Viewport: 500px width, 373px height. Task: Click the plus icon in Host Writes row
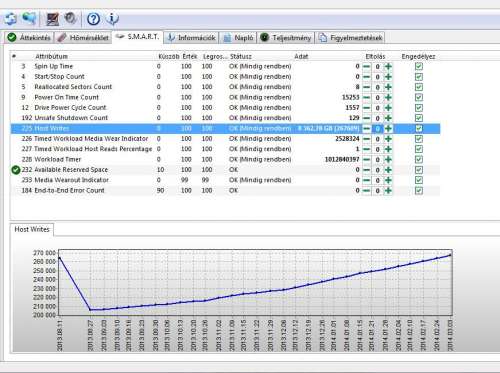[x=388, y=129]
